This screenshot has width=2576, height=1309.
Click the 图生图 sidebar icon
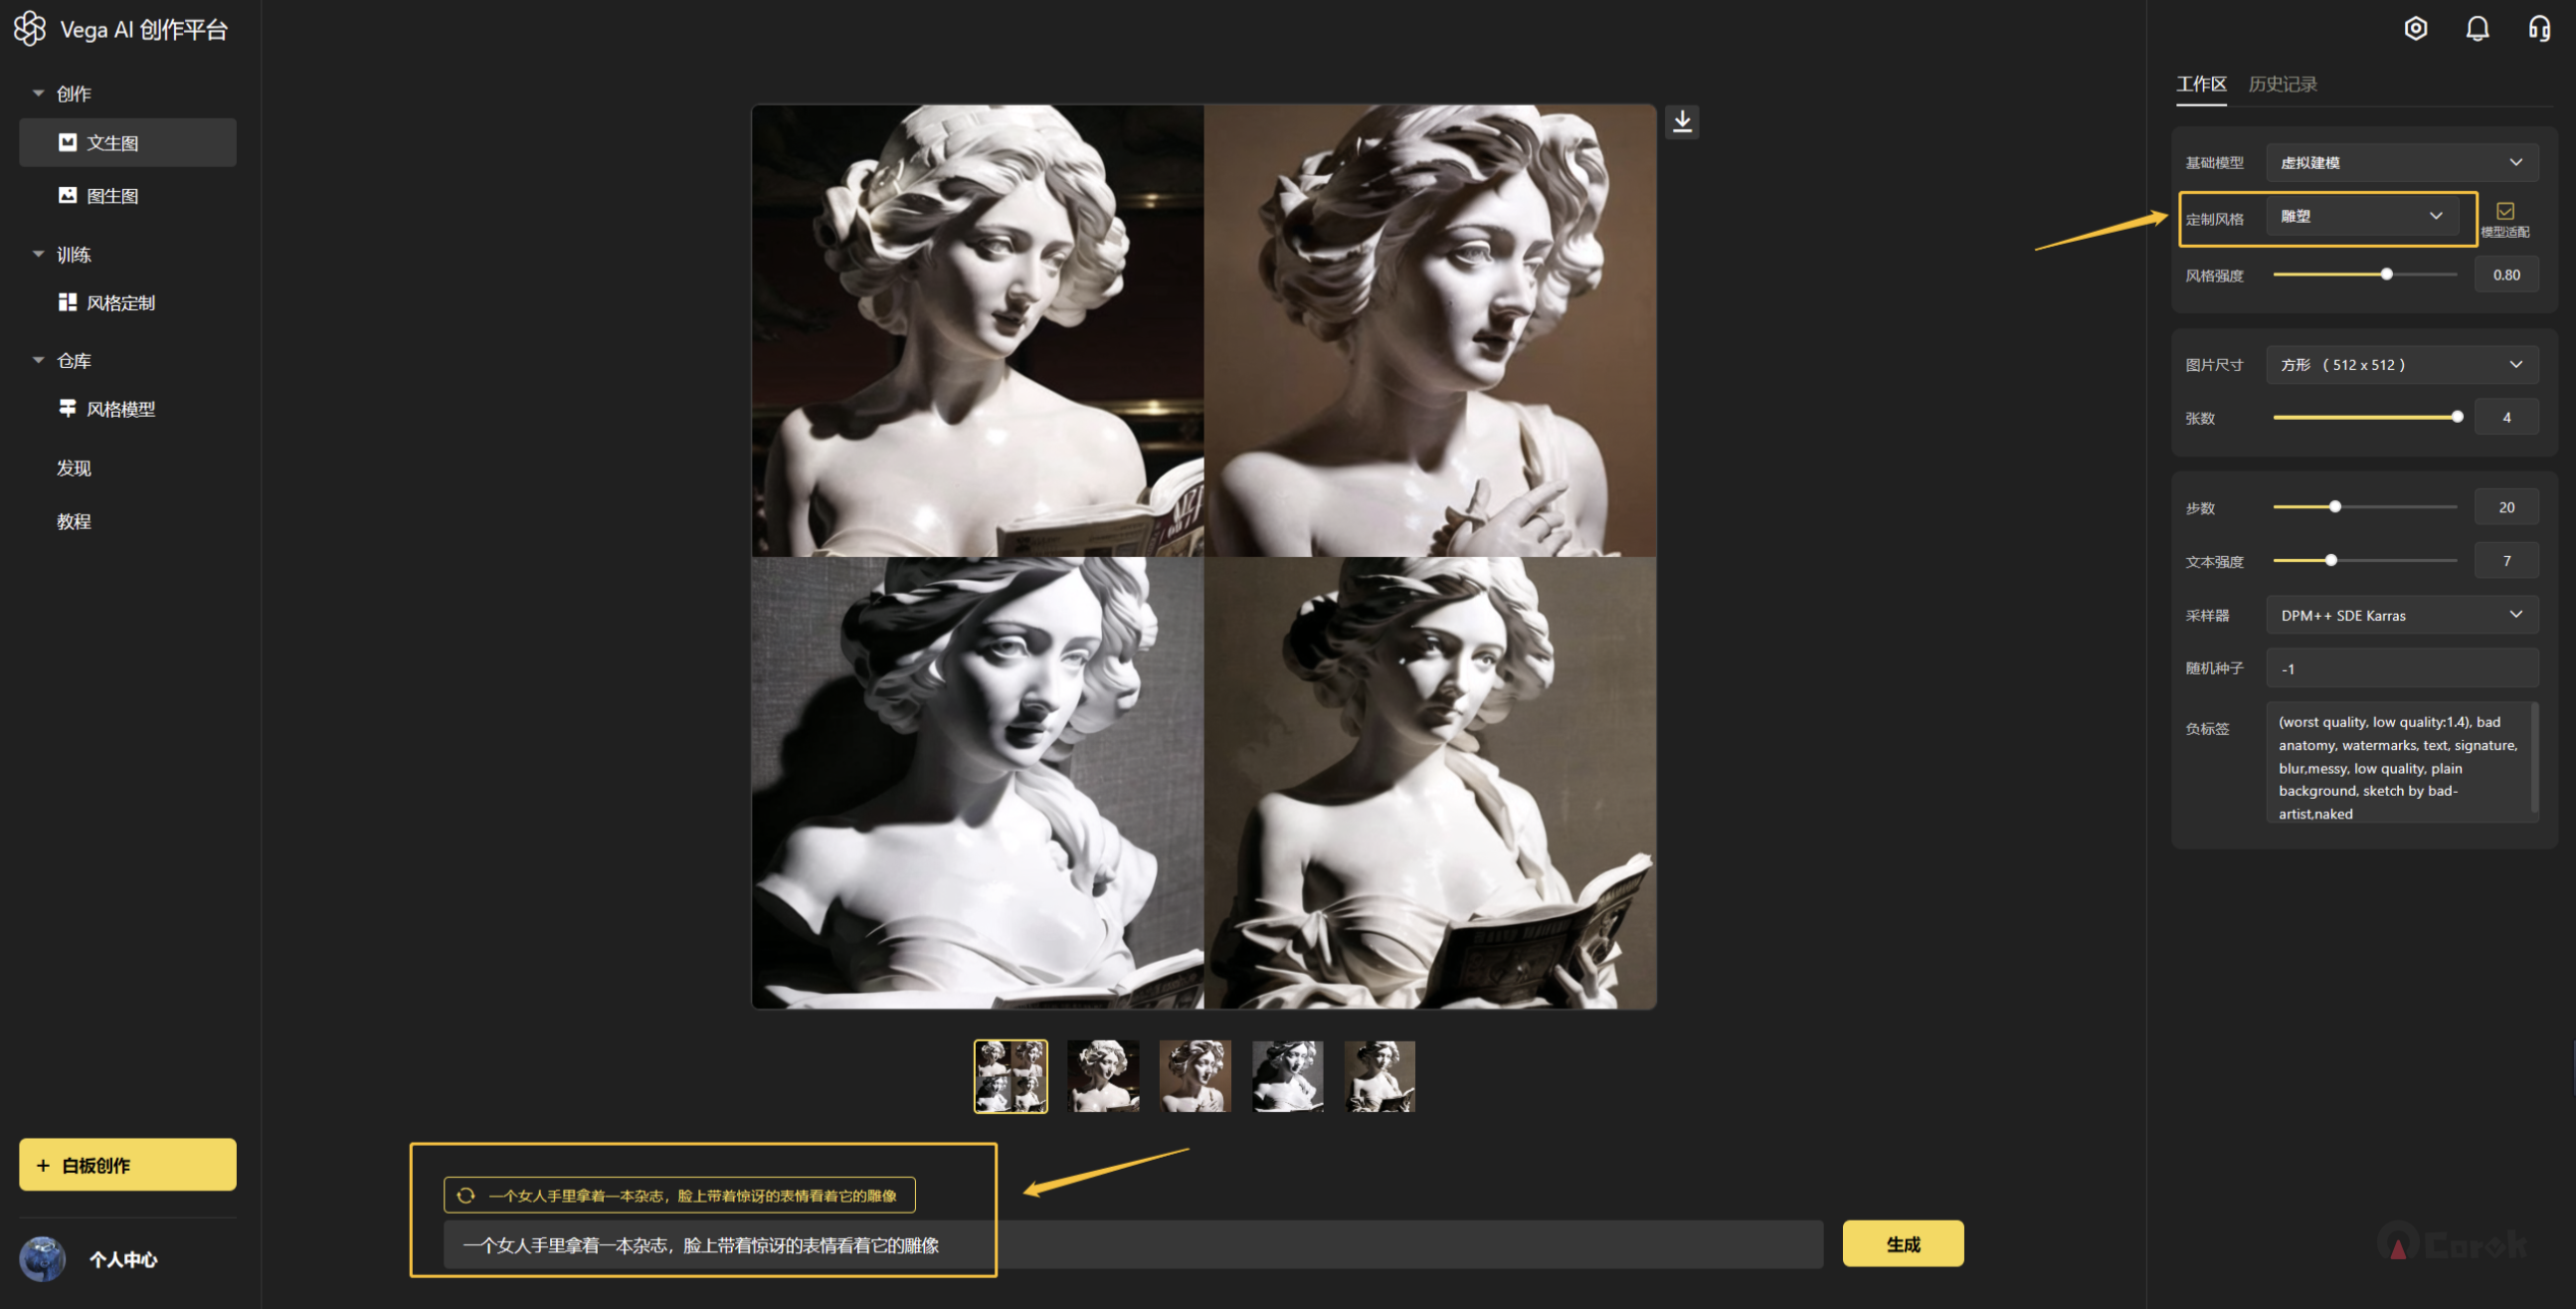[67, 195]
